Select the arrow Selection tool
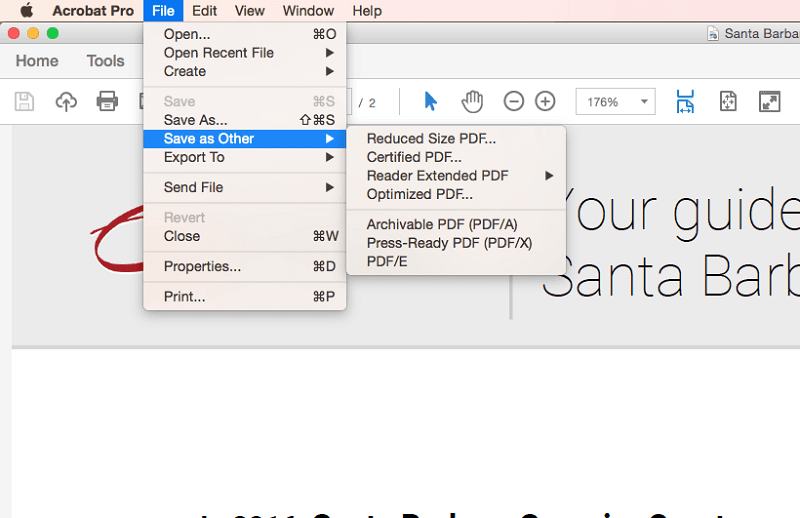800x518 pixels. click(431, 101)
